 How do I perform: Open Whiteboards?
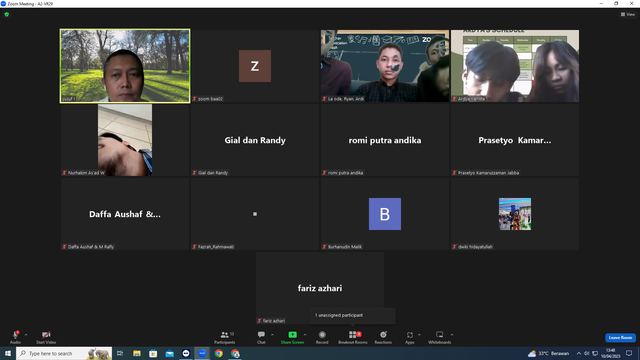(440, 337)
